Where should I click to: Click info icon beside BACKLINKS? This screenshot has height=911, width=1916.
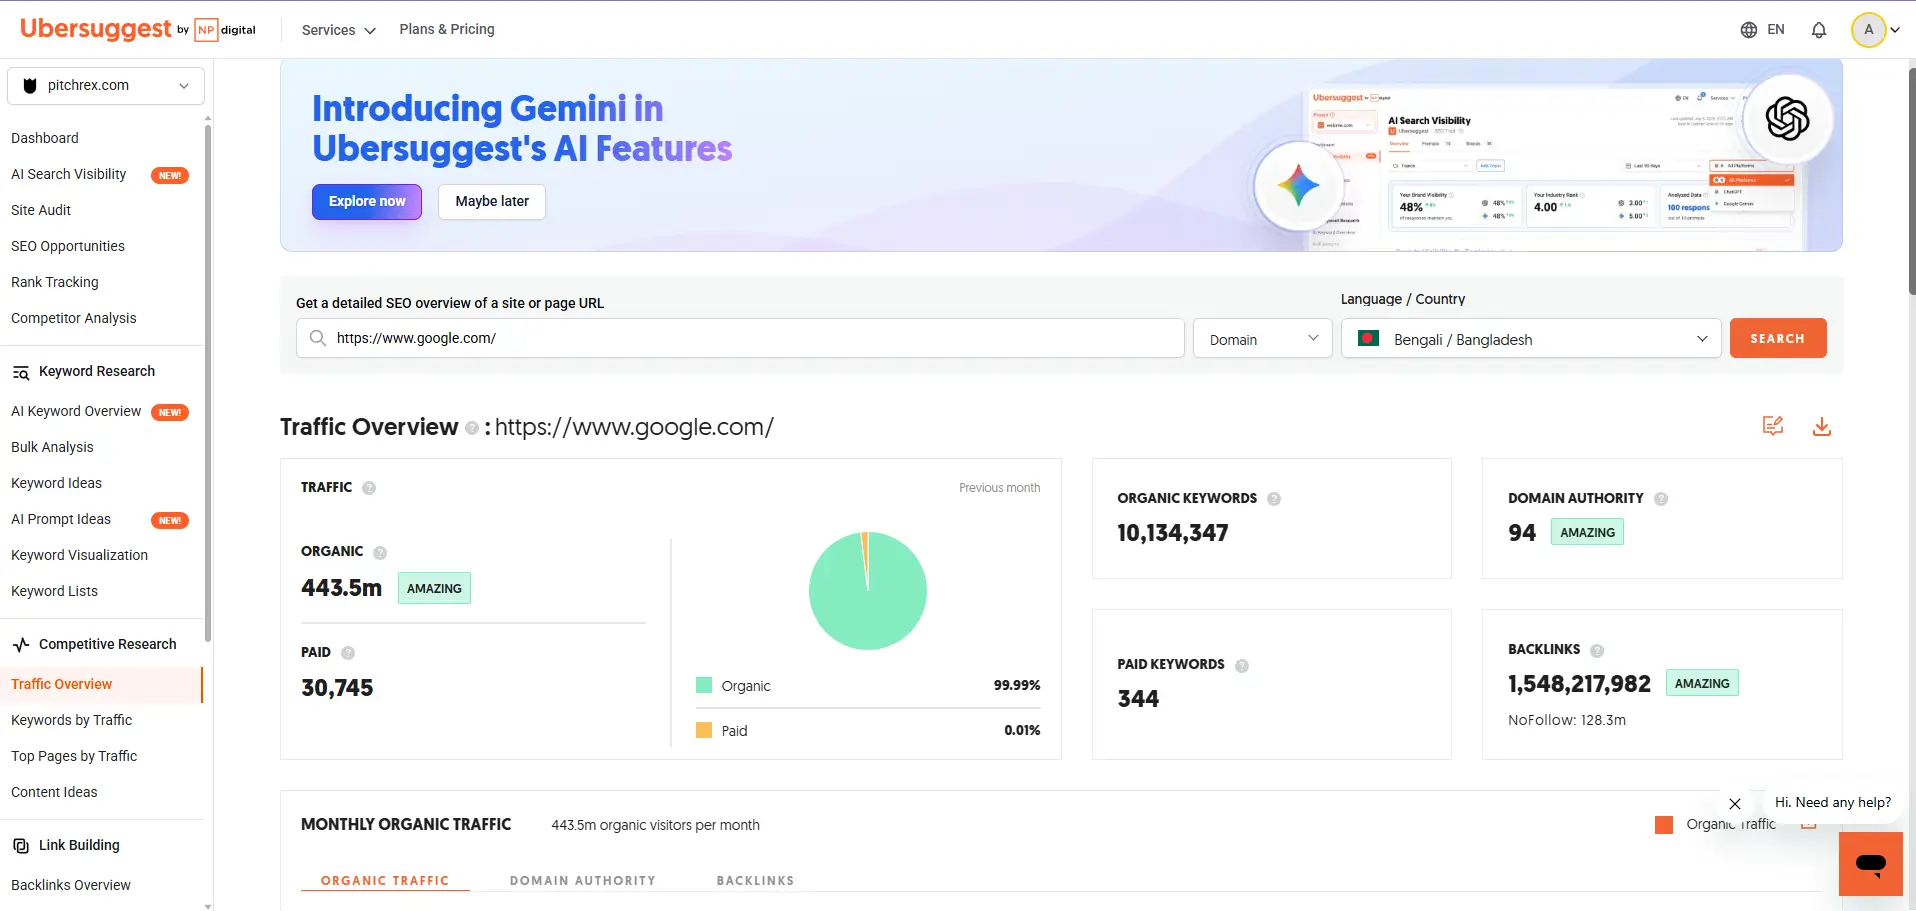click(1597, 651)
